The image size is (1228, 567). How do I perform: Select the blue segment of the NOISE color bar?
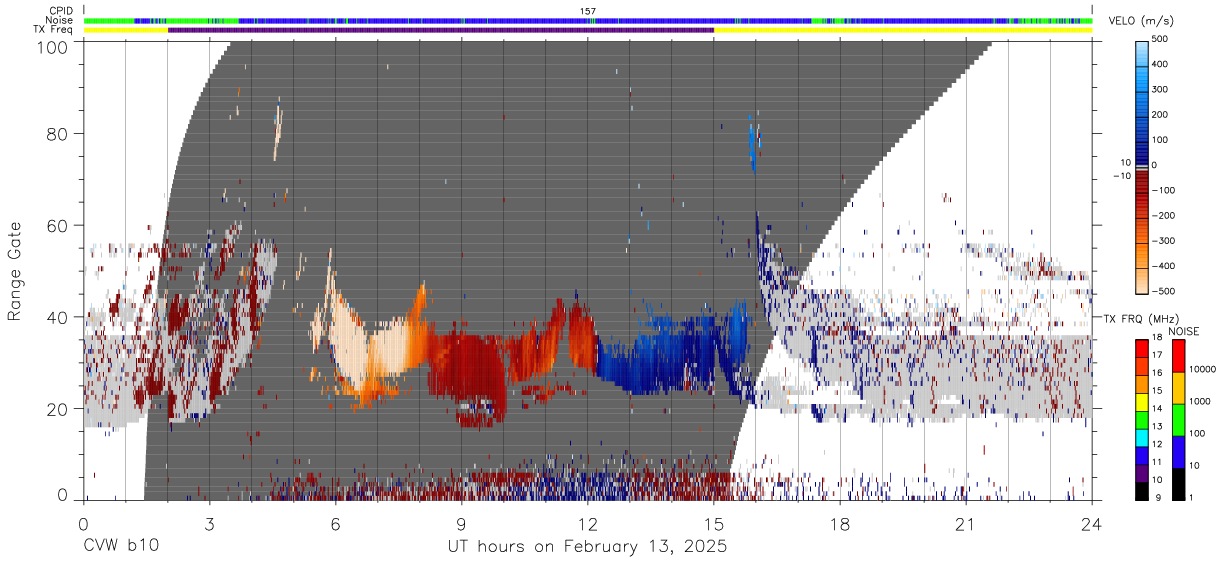click(x=1177, y=452)
